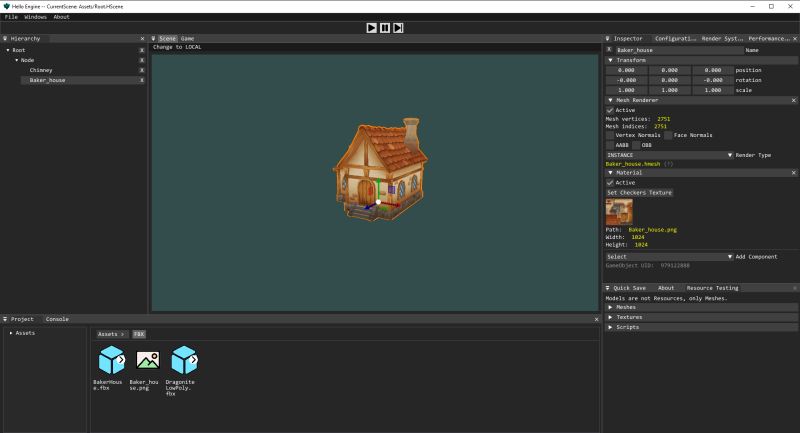Toggle the game object active checkbox beside name

point(609,50)
